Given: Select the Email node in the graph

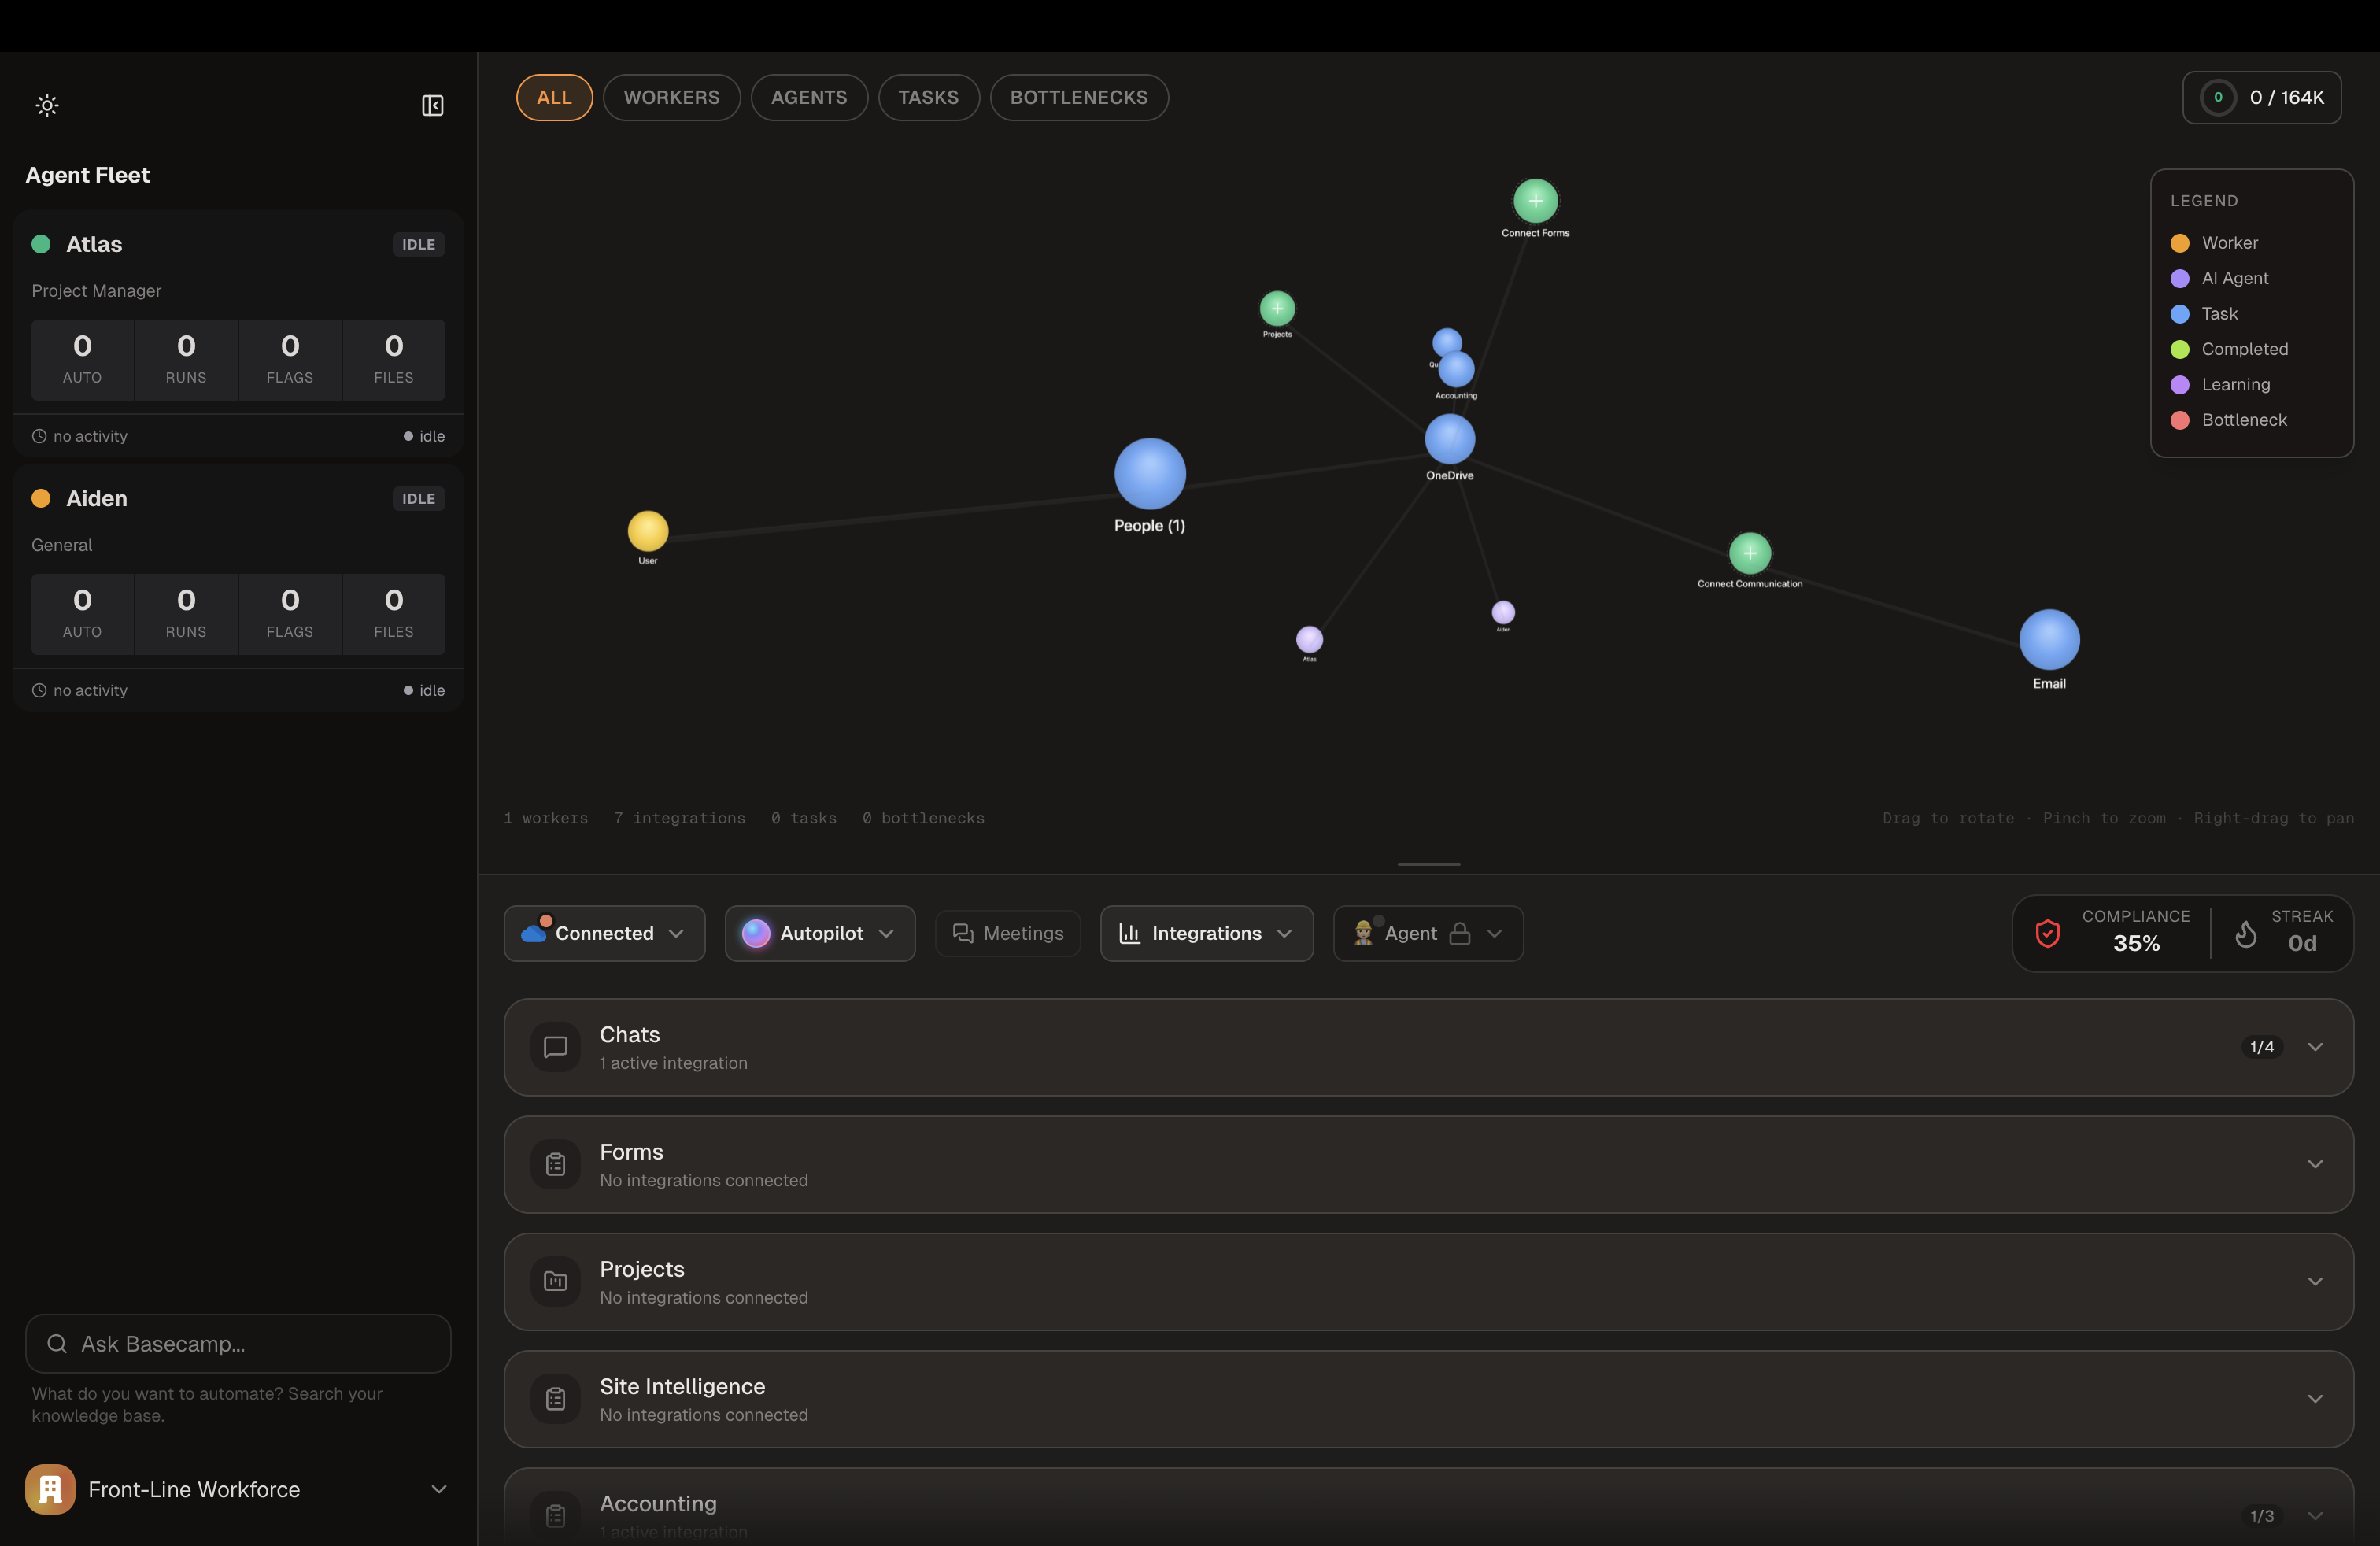Looking at the screenshot, I should [x=2049, y=640].
